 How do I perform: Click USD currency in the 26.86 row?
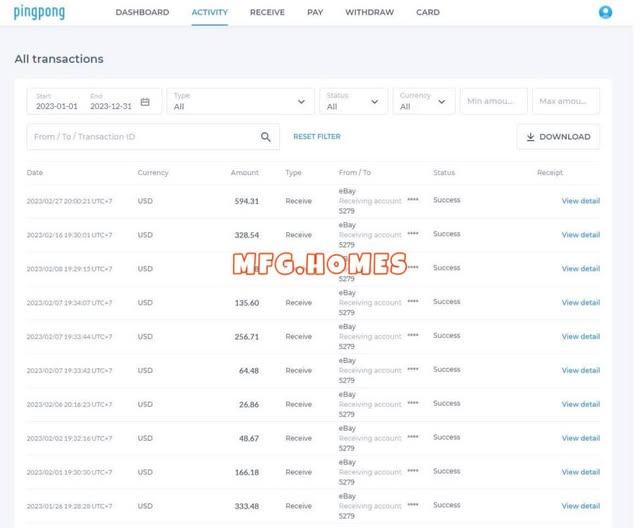coord(145,404)
